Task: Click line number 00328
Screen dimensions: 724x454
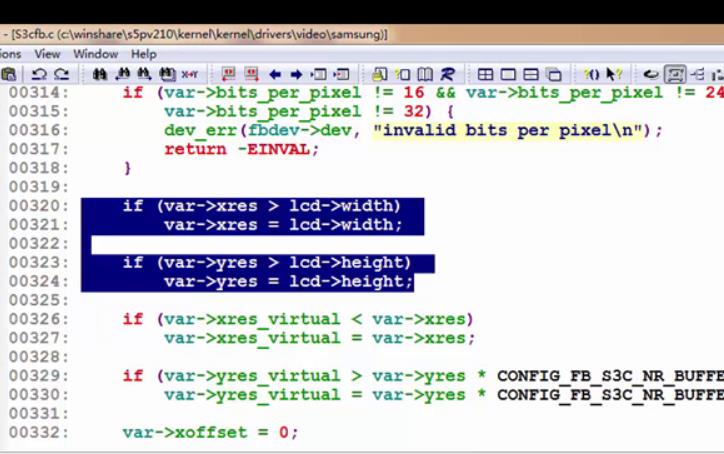Action: (x=38, y=357)
